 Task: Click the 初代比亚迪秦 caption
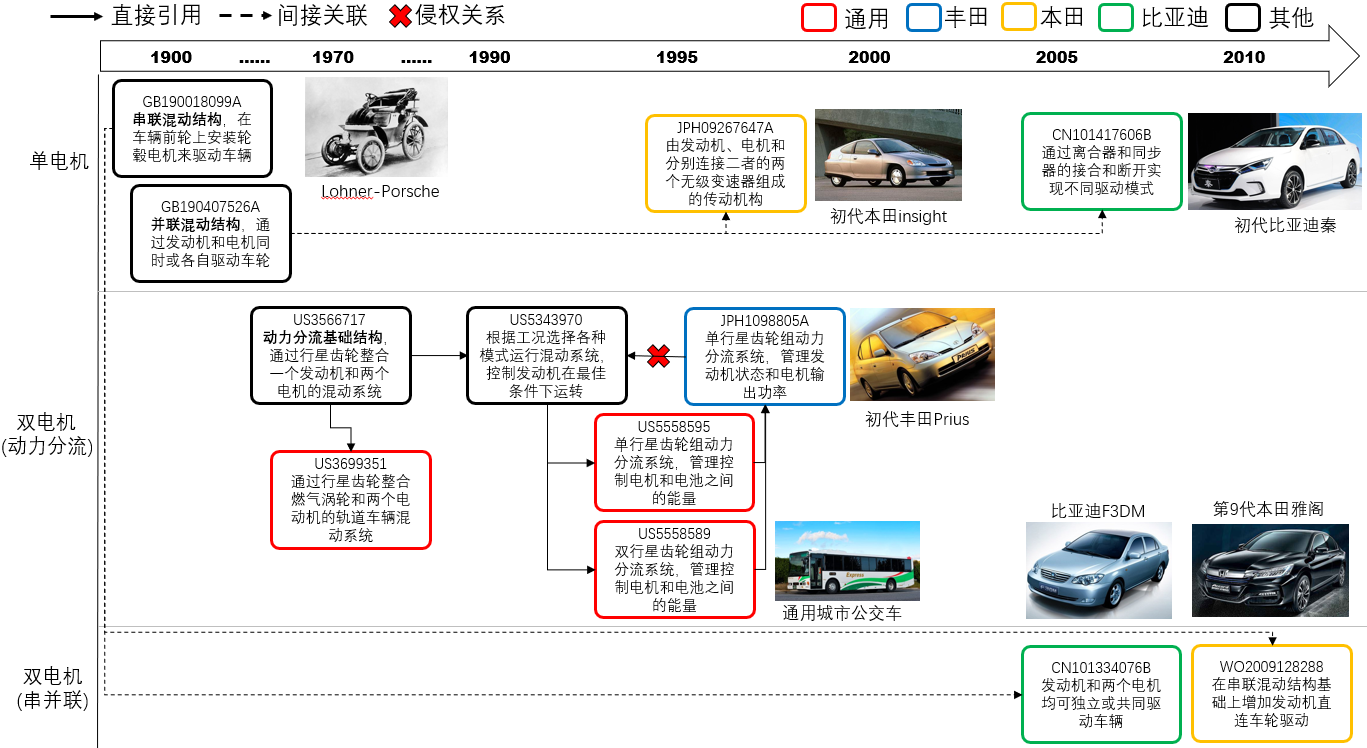(x=1286, y=226)
